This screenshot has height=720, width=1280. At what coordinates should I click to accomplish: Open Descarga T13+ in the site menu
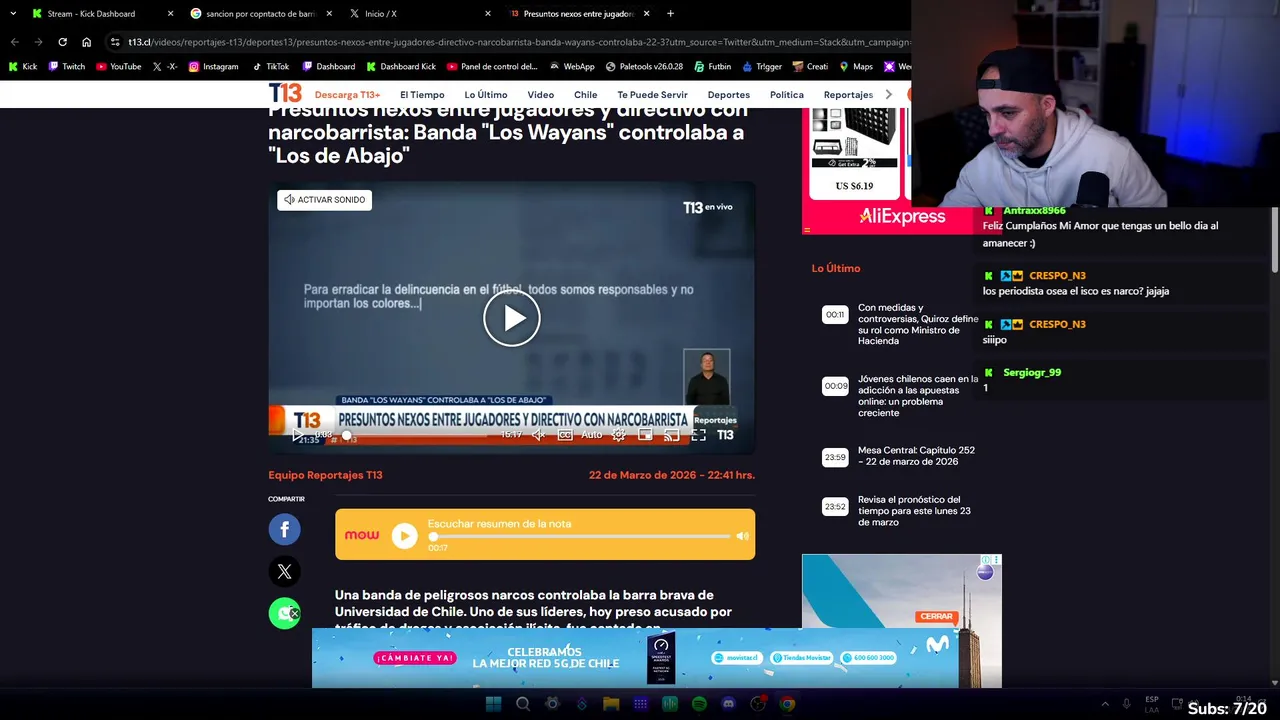347,95
